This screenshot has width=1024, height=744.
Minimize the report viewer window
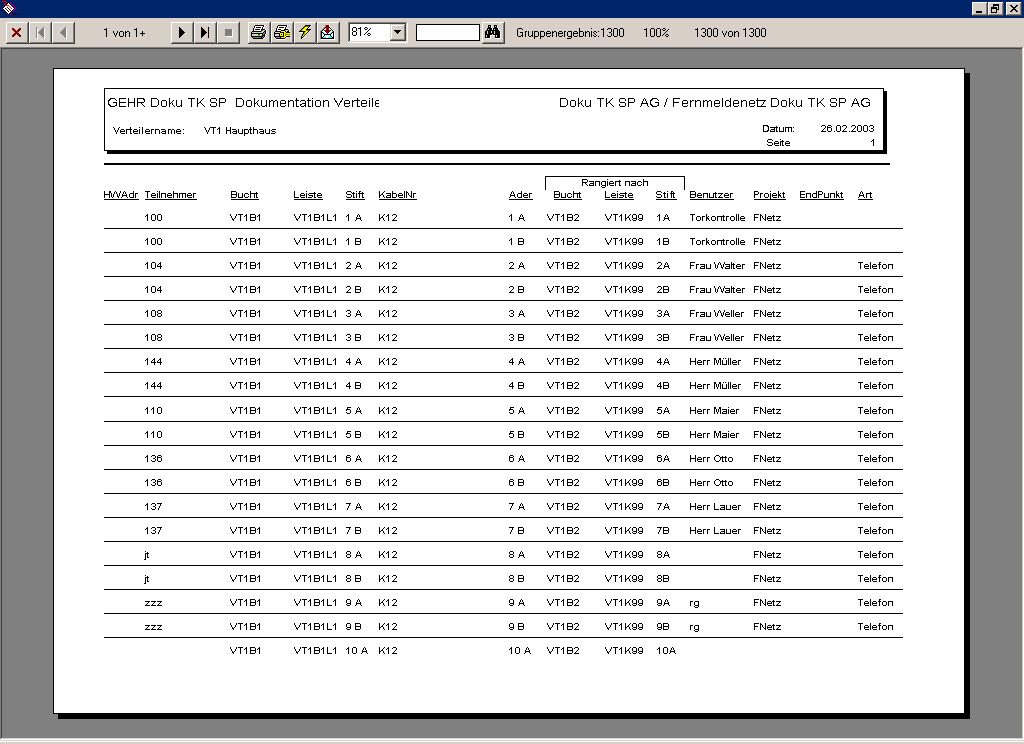[978, 8]
